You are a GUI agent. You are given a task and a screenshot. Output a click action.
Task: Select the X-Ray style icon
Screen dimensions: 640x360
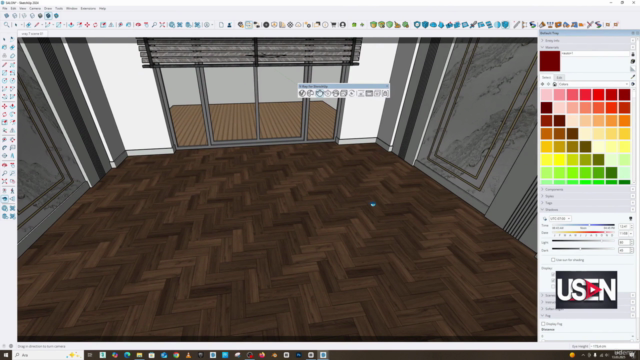click(x=7, y=16)
